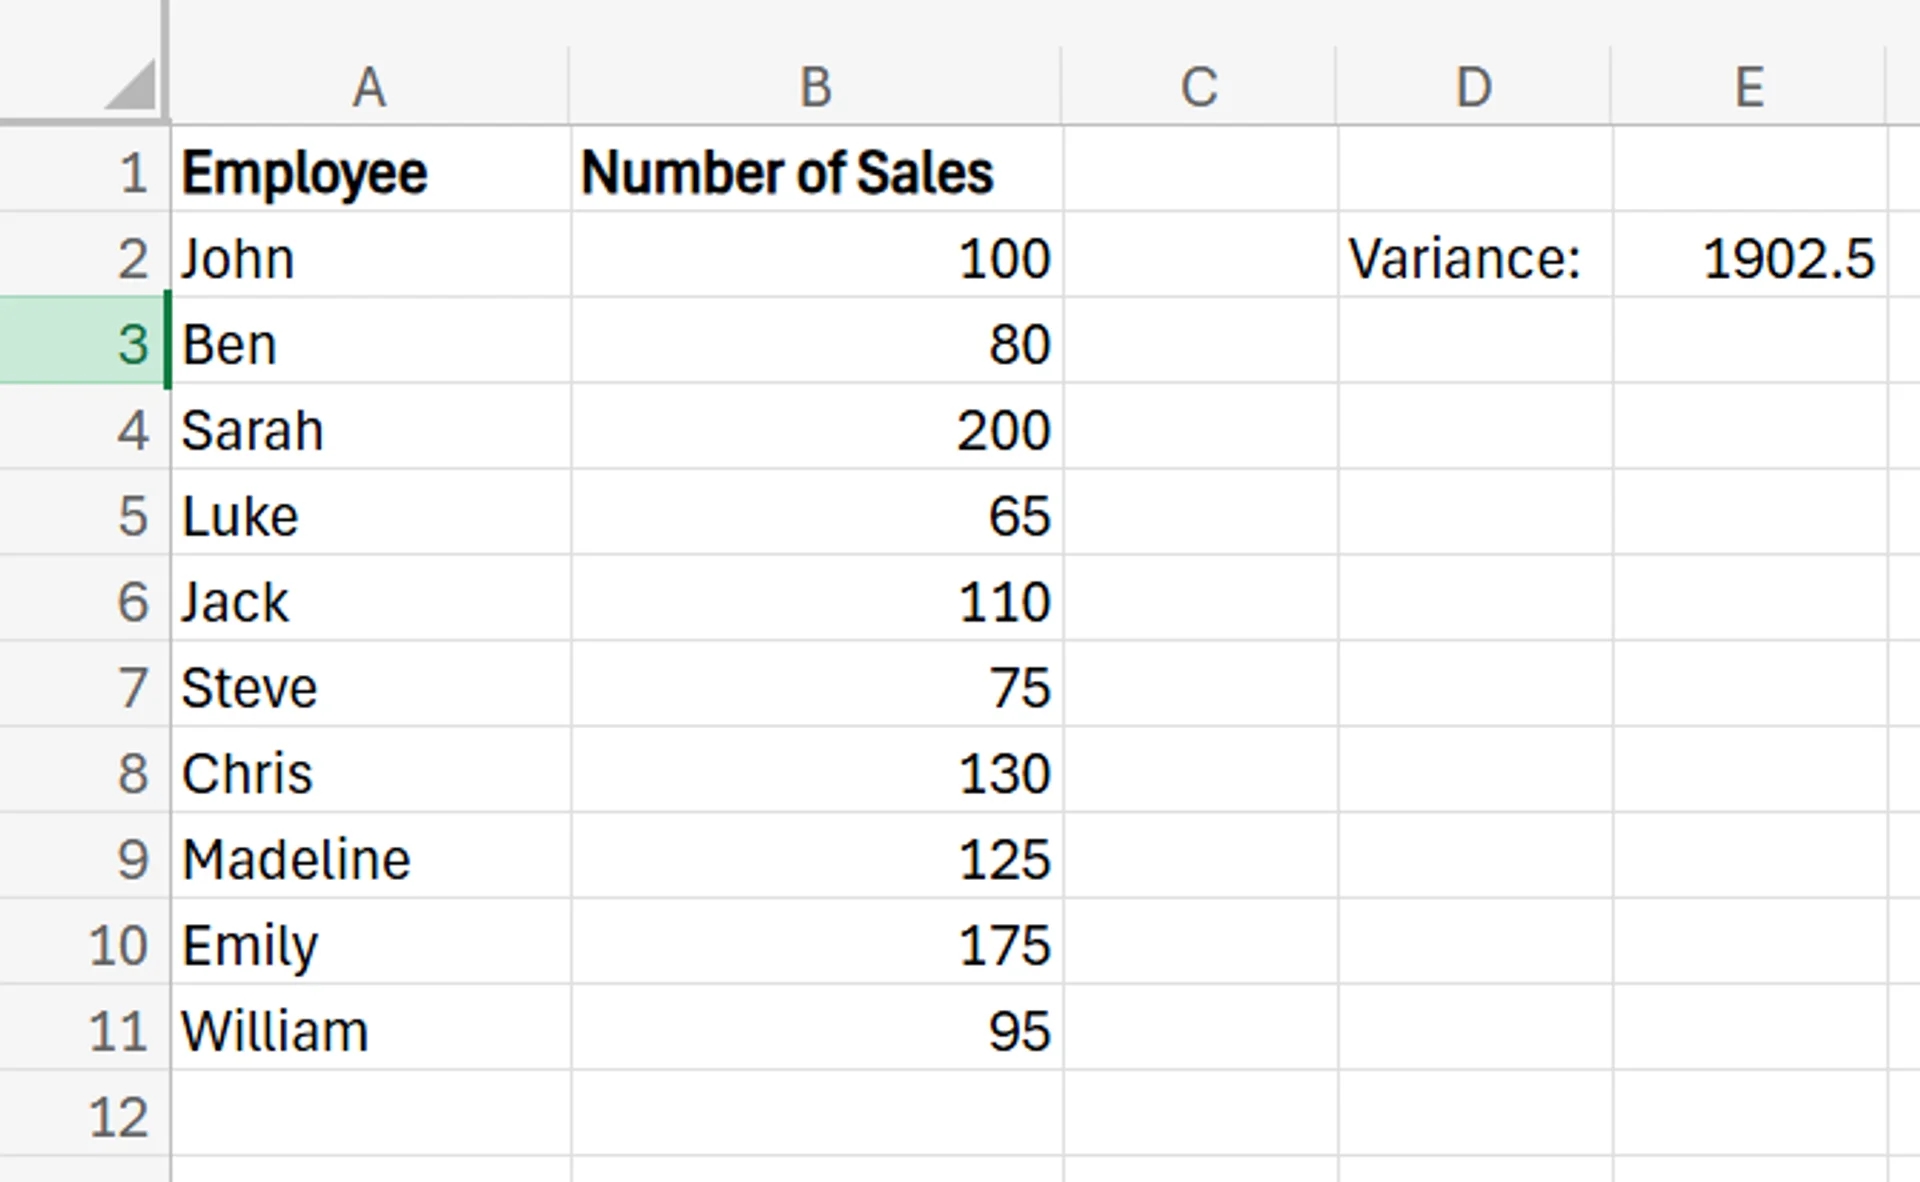Select the cell containing John
This screenshot has width=1920, height=1182.
tap(370, 257)
